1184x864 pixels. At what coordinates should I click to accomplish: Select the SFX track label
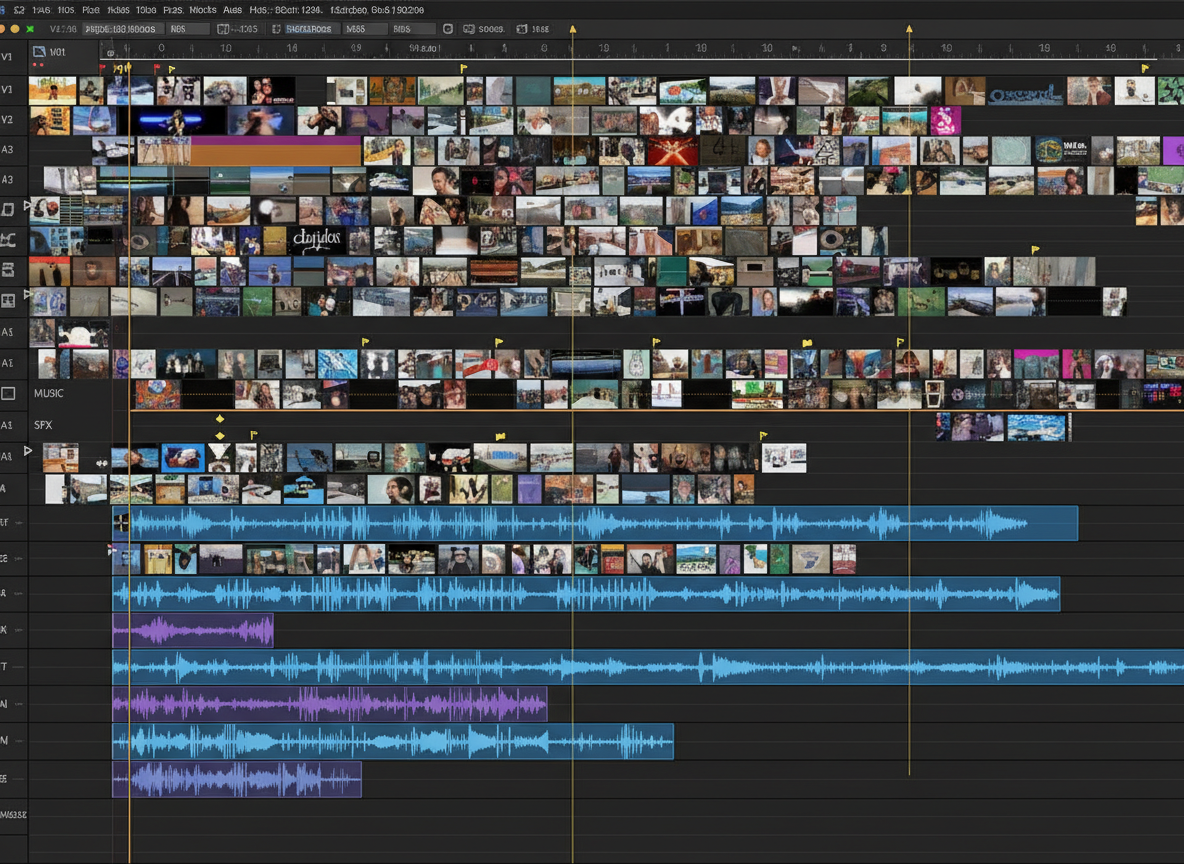point(43,425)
